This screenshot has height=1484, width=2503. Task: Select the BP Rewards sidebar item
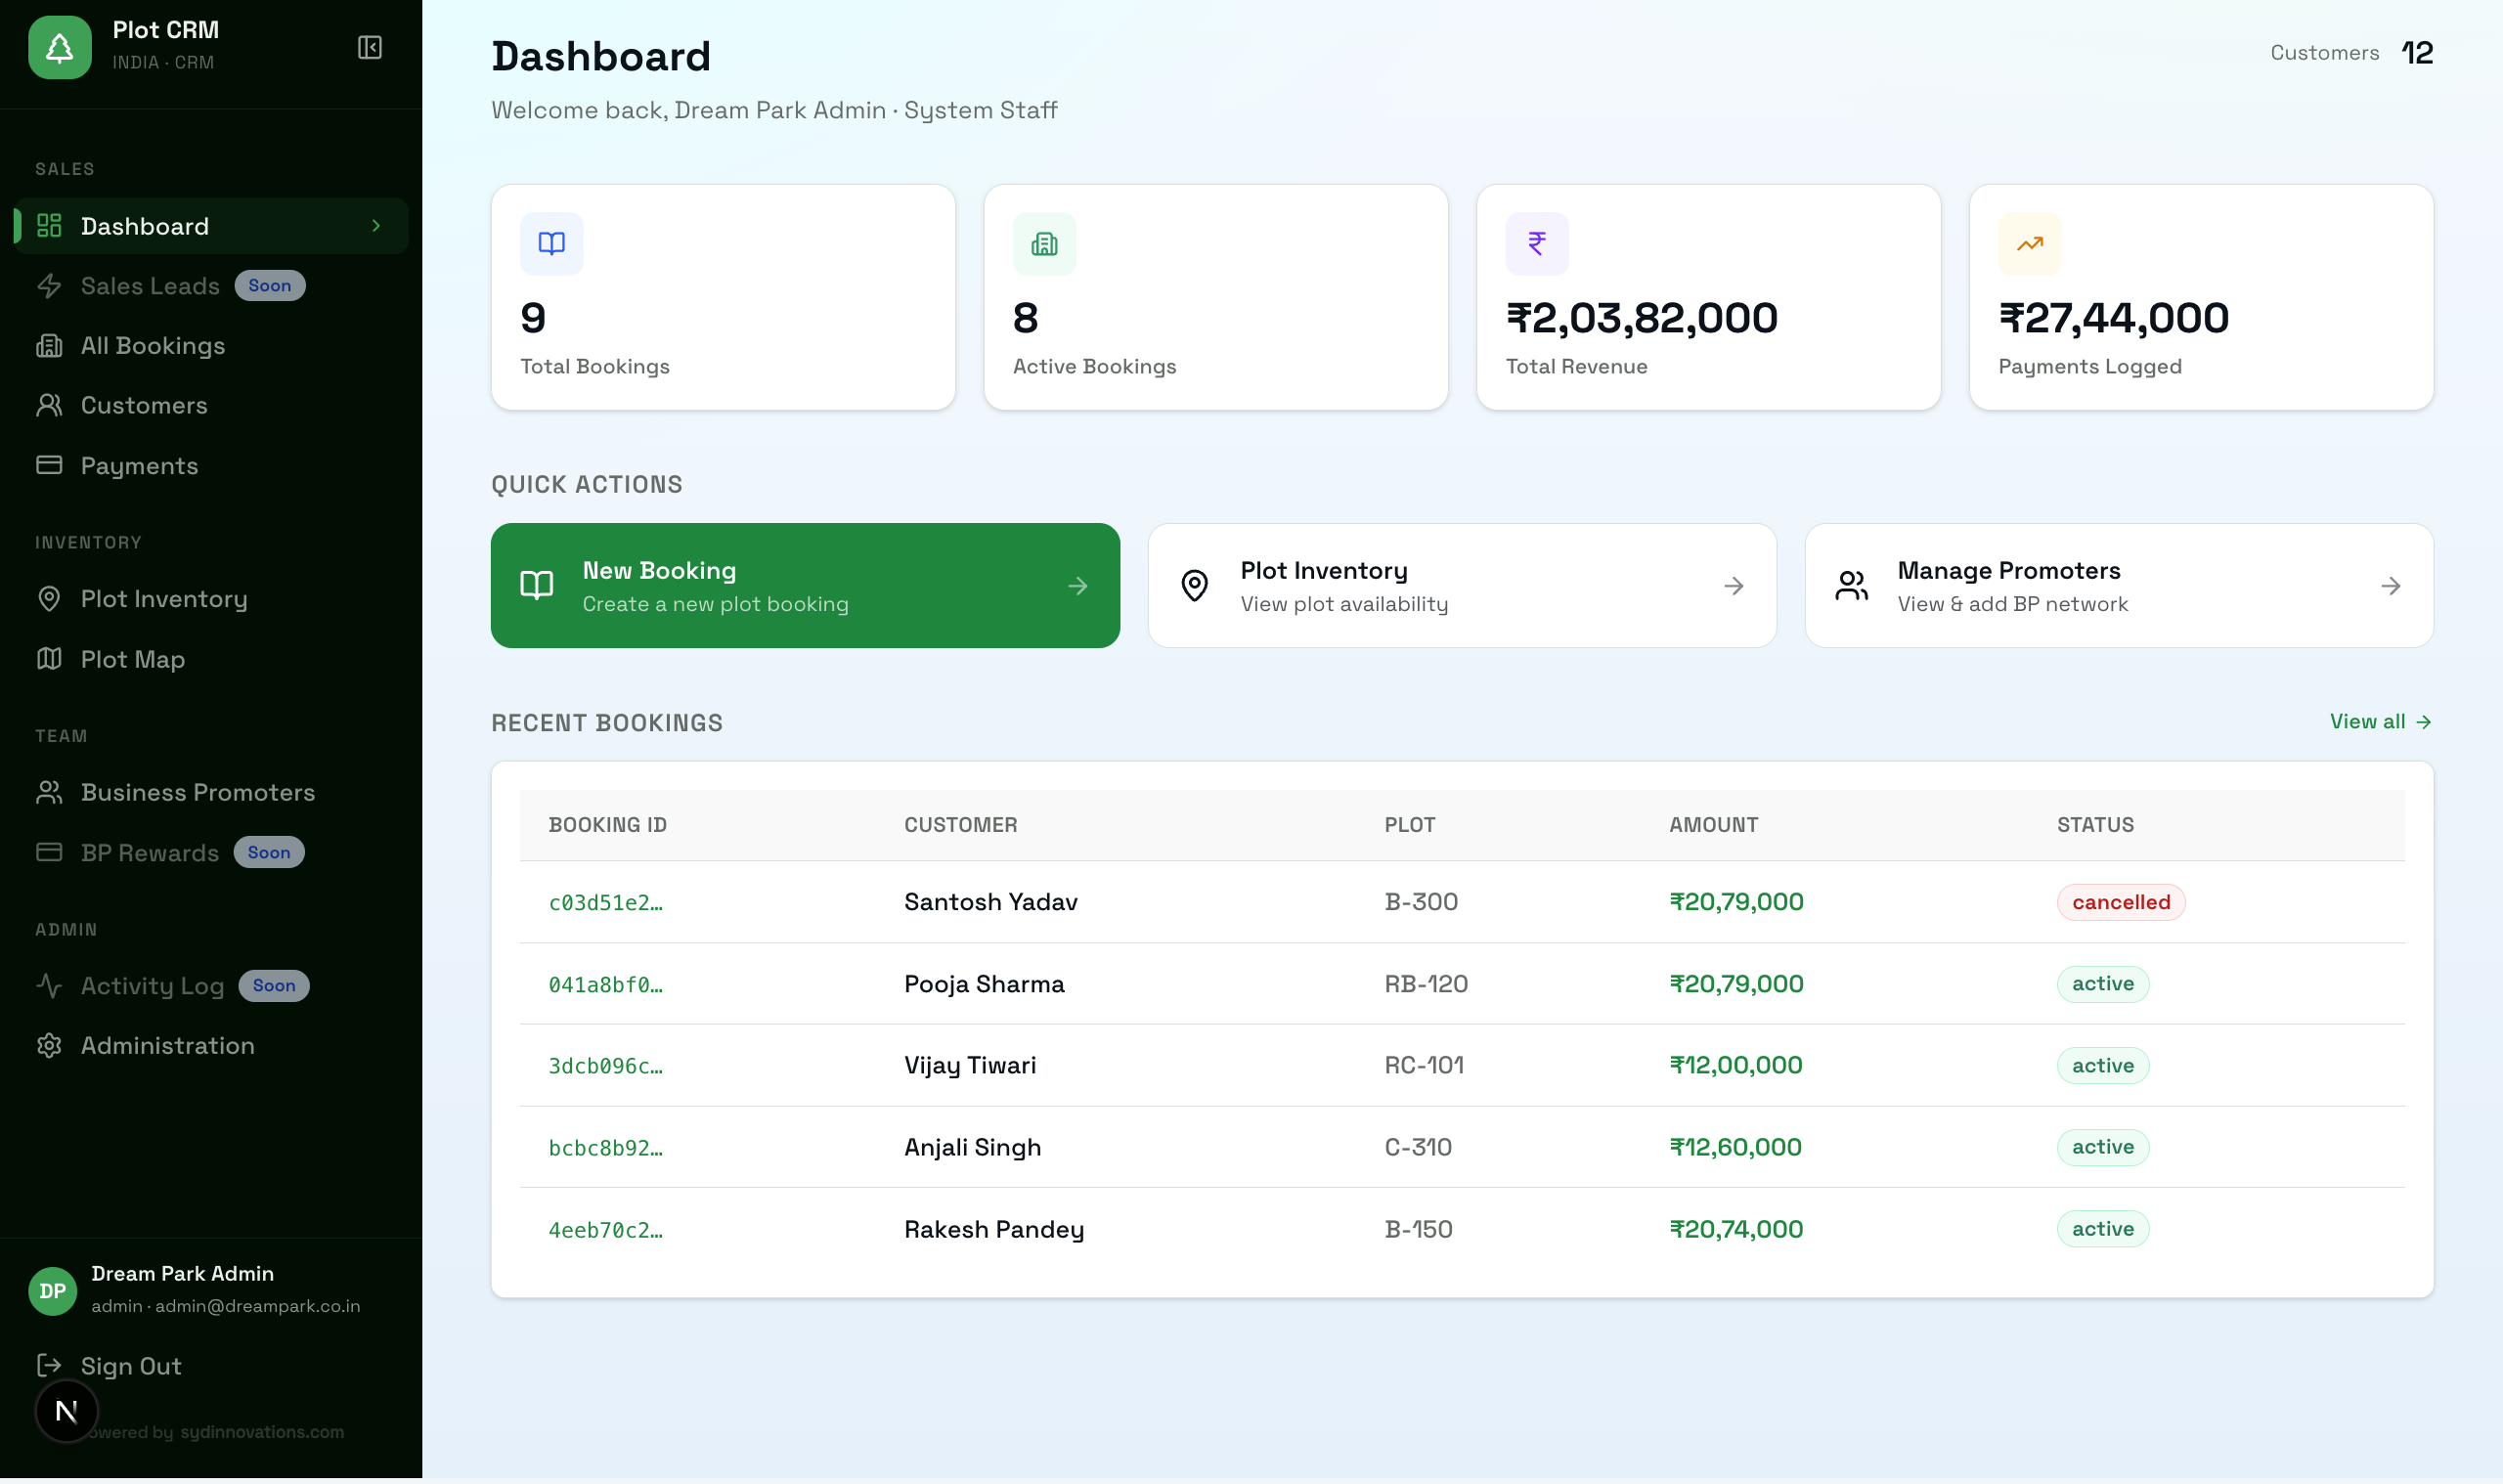211,854
